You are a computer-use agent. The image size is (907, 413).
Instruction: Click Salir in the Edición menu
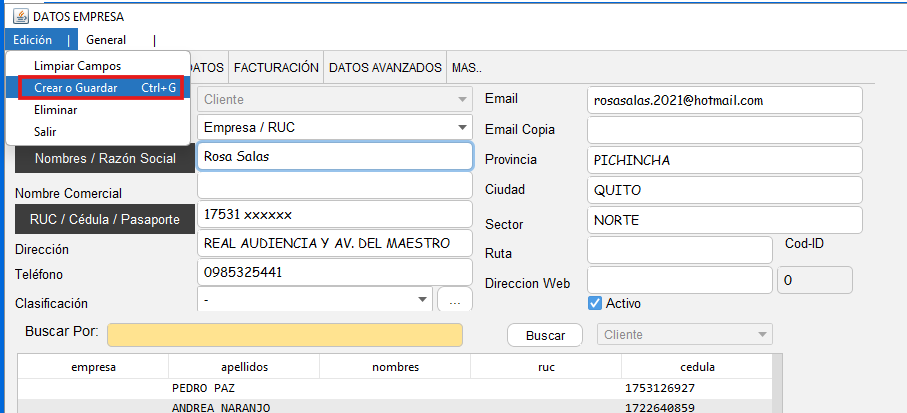[46, 131]
